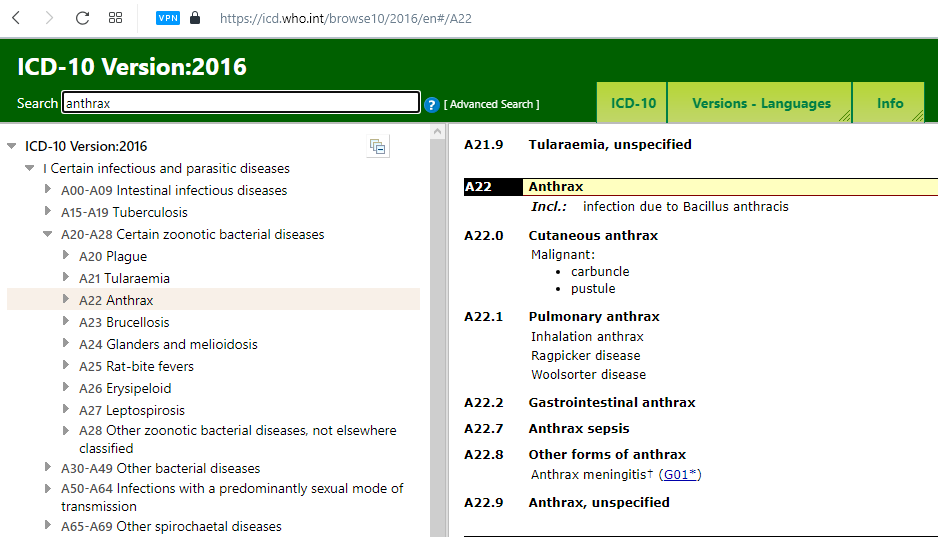
Task: Expand the A22 Anthrax arrow
Action: [x=66, y=299]
